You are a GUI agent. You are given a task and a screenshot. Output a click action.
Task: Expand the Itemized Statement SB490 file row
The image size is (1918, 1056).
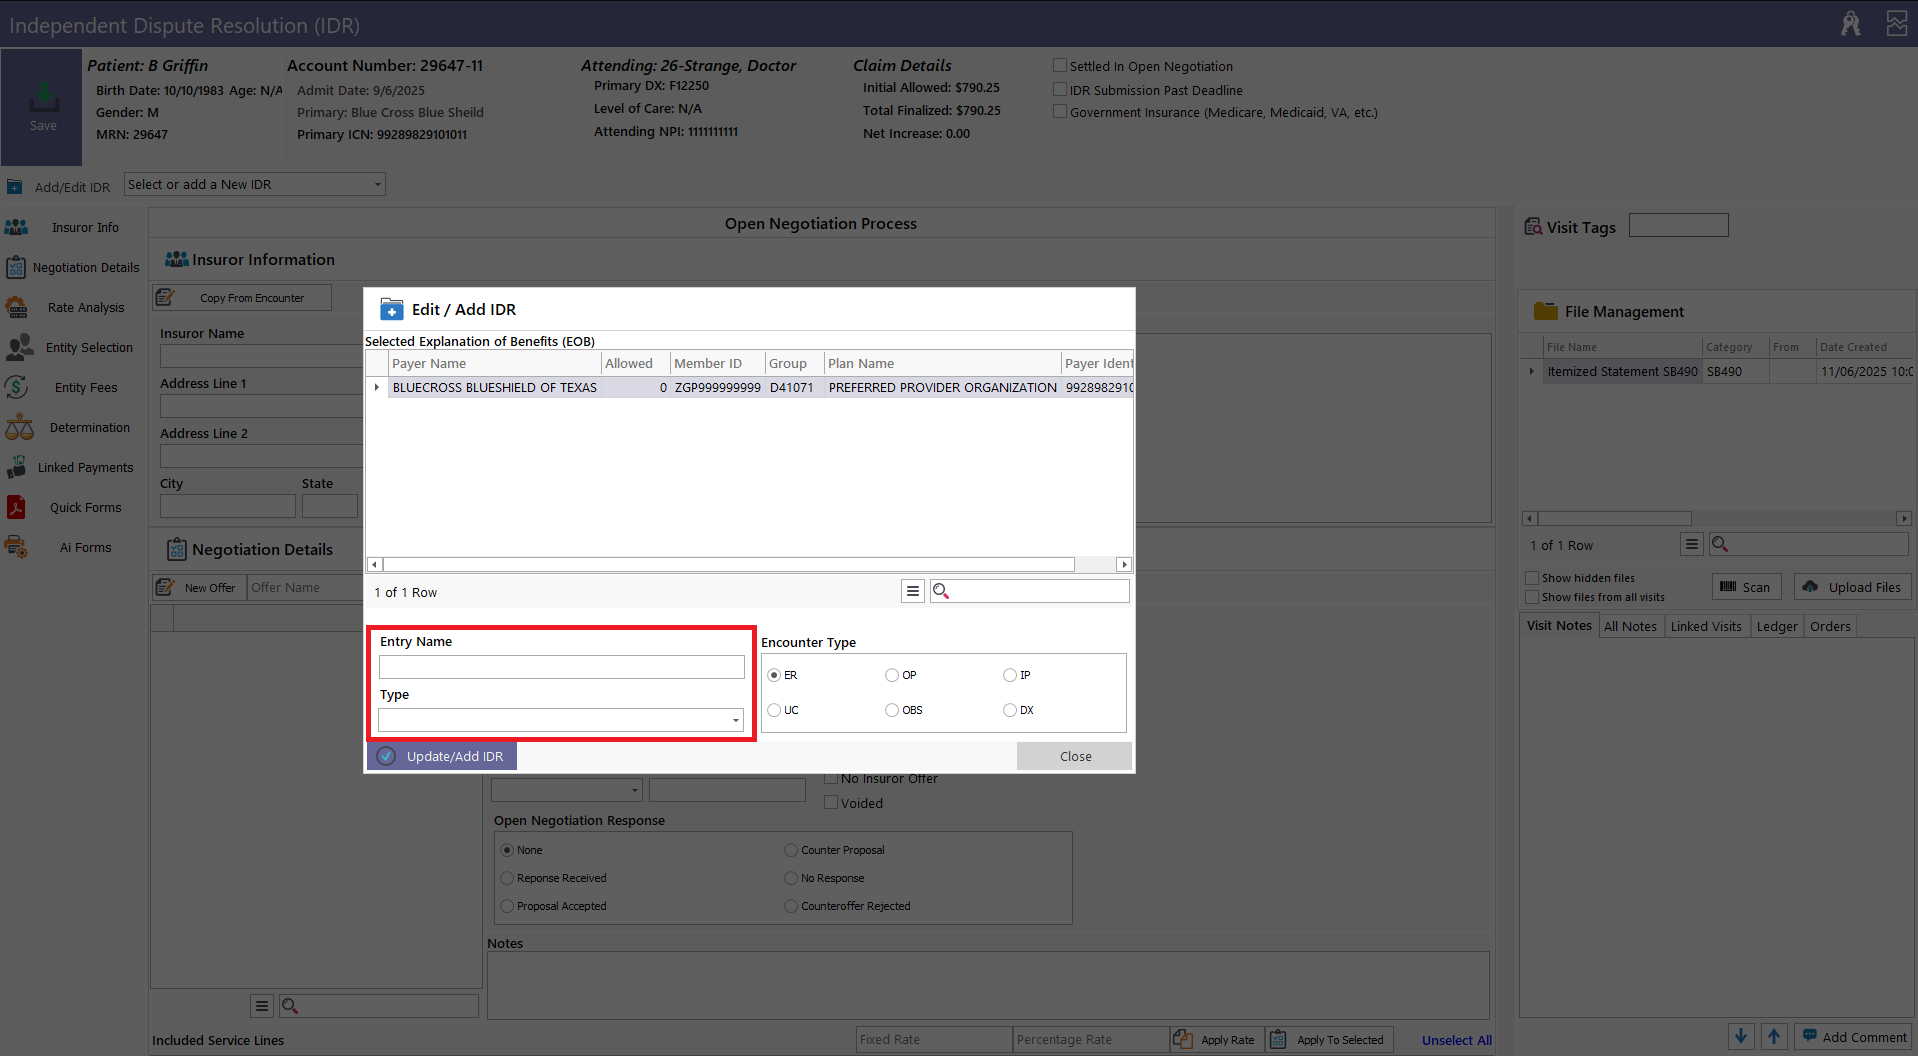click(x=1531, y=372)
